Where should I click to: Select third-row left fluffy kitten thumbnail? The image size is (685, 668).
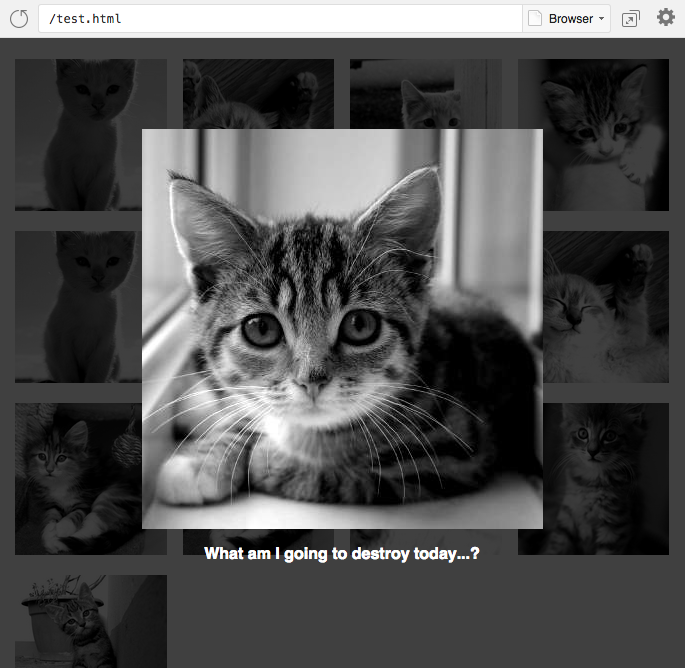pyautogui.click(x=79, y=479)
